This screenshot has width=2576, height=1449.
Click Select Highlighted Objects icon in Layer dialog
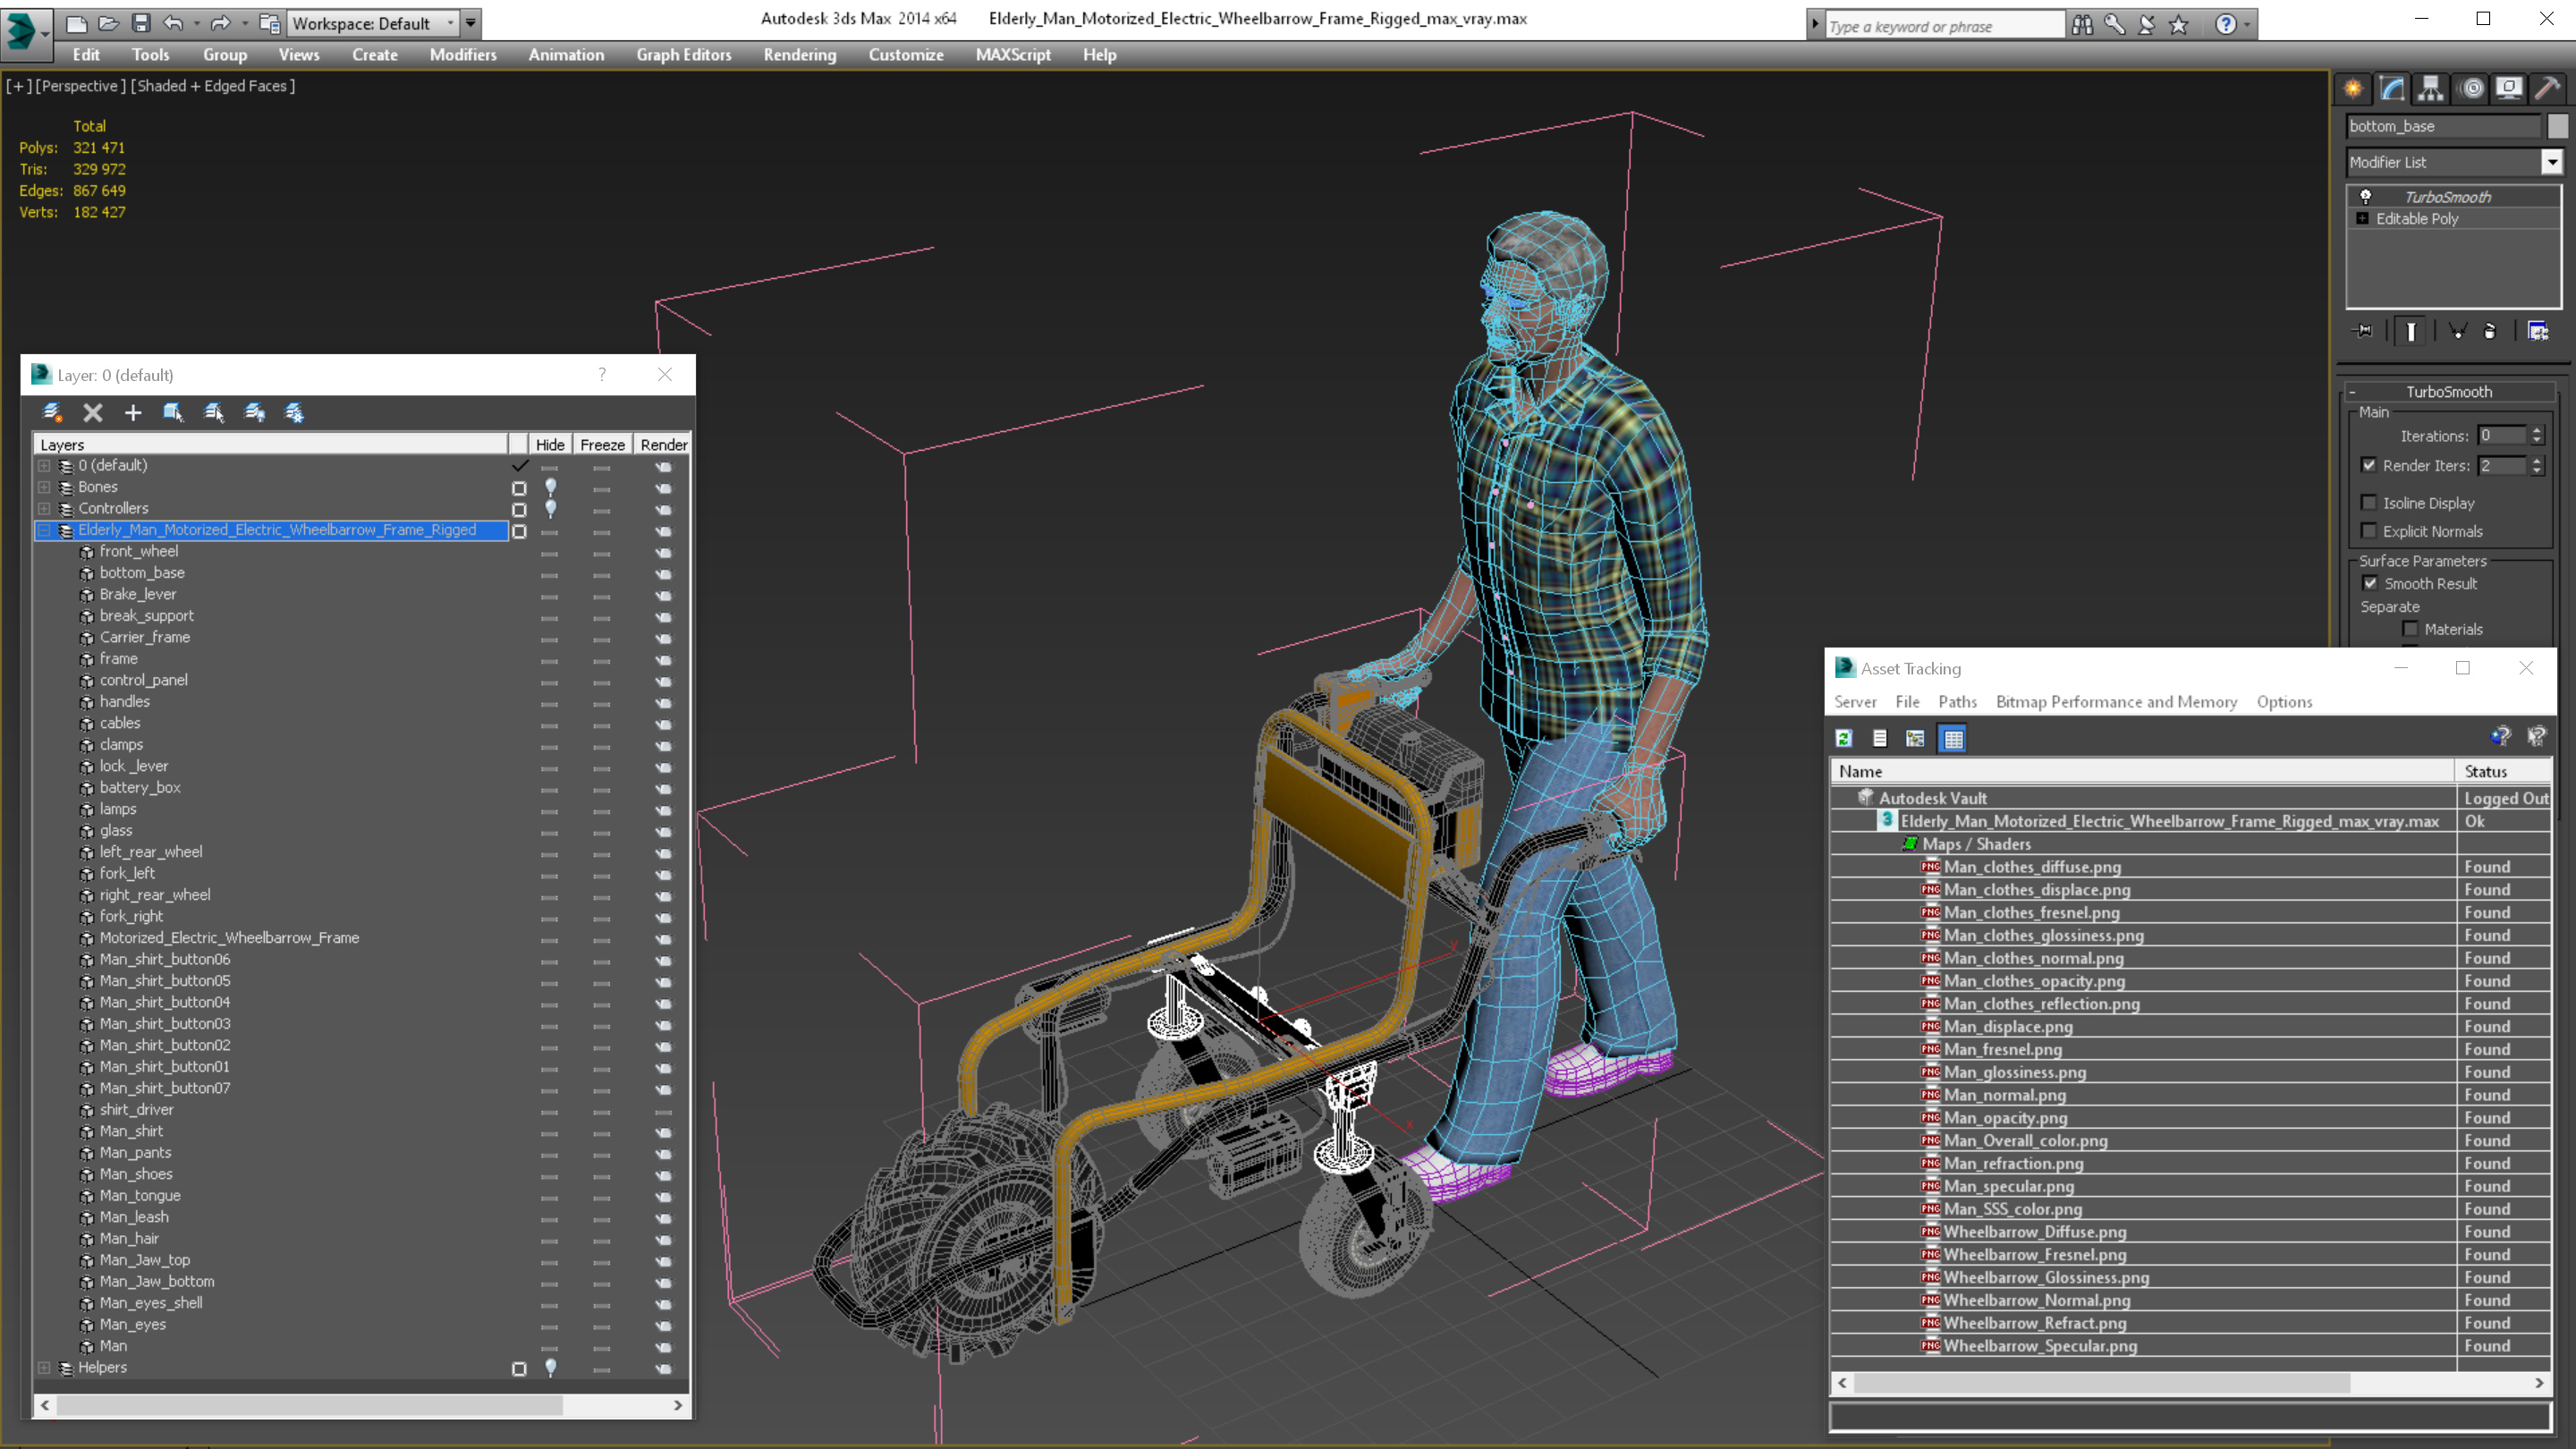click(x=173, y=412)
